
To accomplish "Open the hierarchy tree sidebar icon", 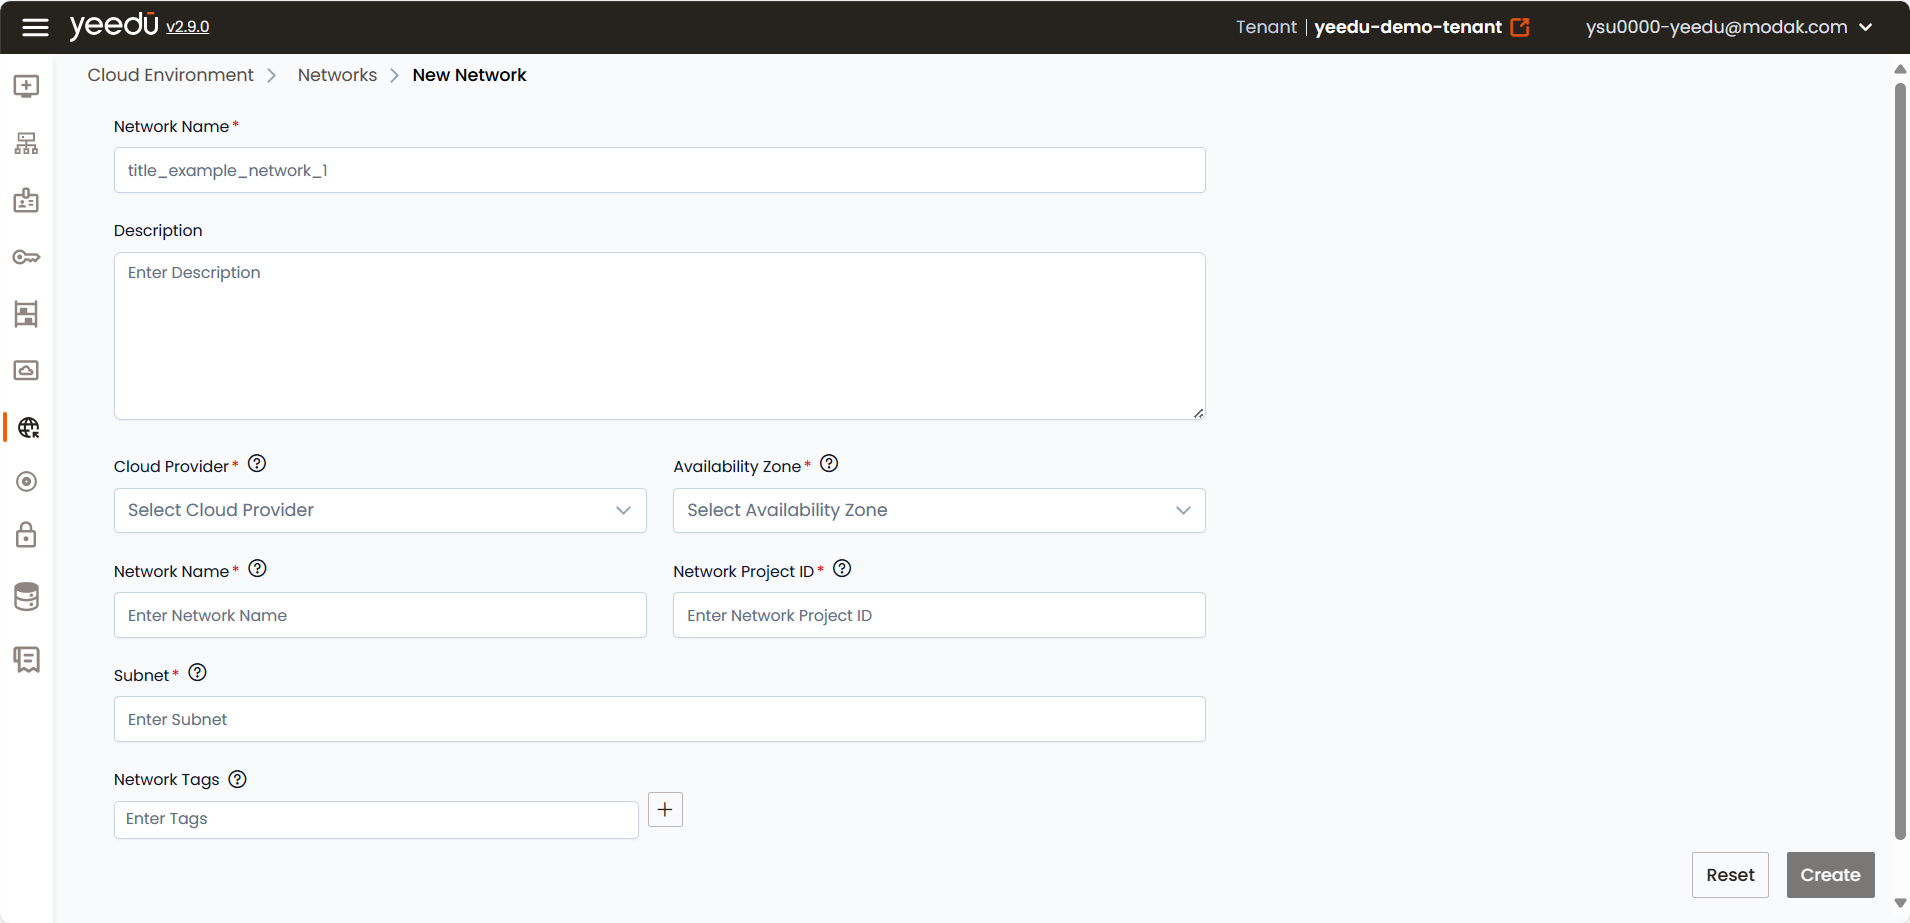I will point(26,143).
